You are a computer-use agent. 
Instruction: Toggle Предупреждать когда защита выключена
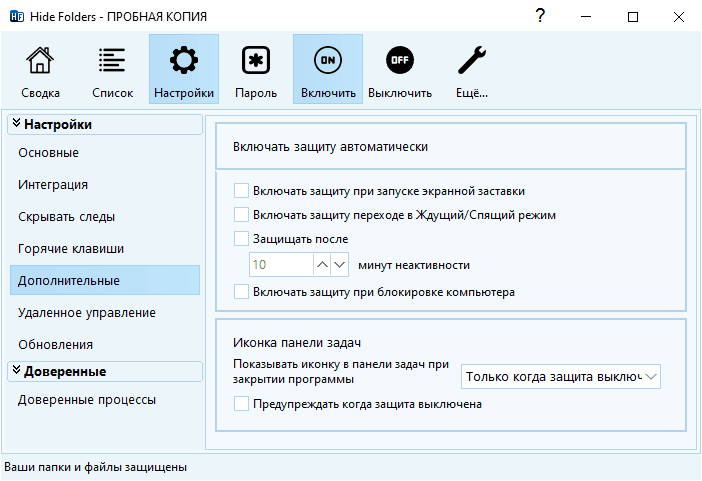click(x=241, y=404)
